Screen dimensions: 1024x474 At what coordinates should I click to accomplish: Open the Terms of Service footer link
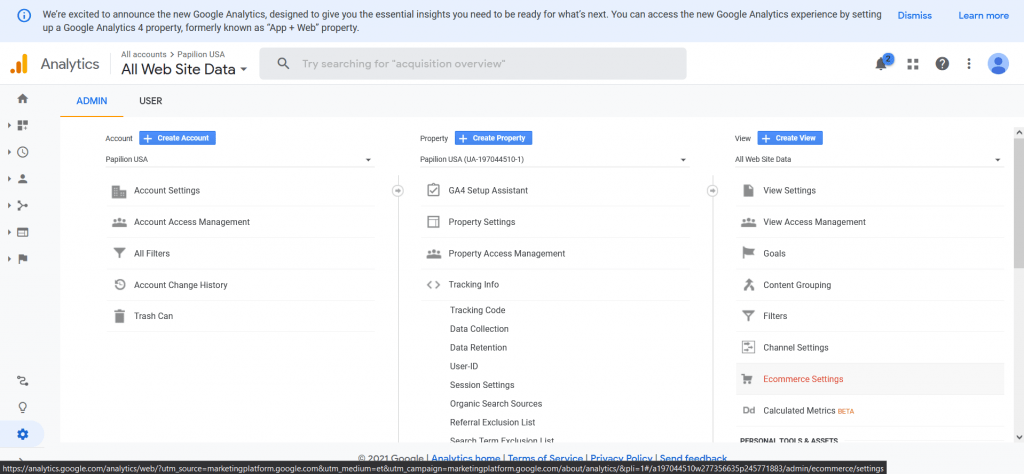545,458
